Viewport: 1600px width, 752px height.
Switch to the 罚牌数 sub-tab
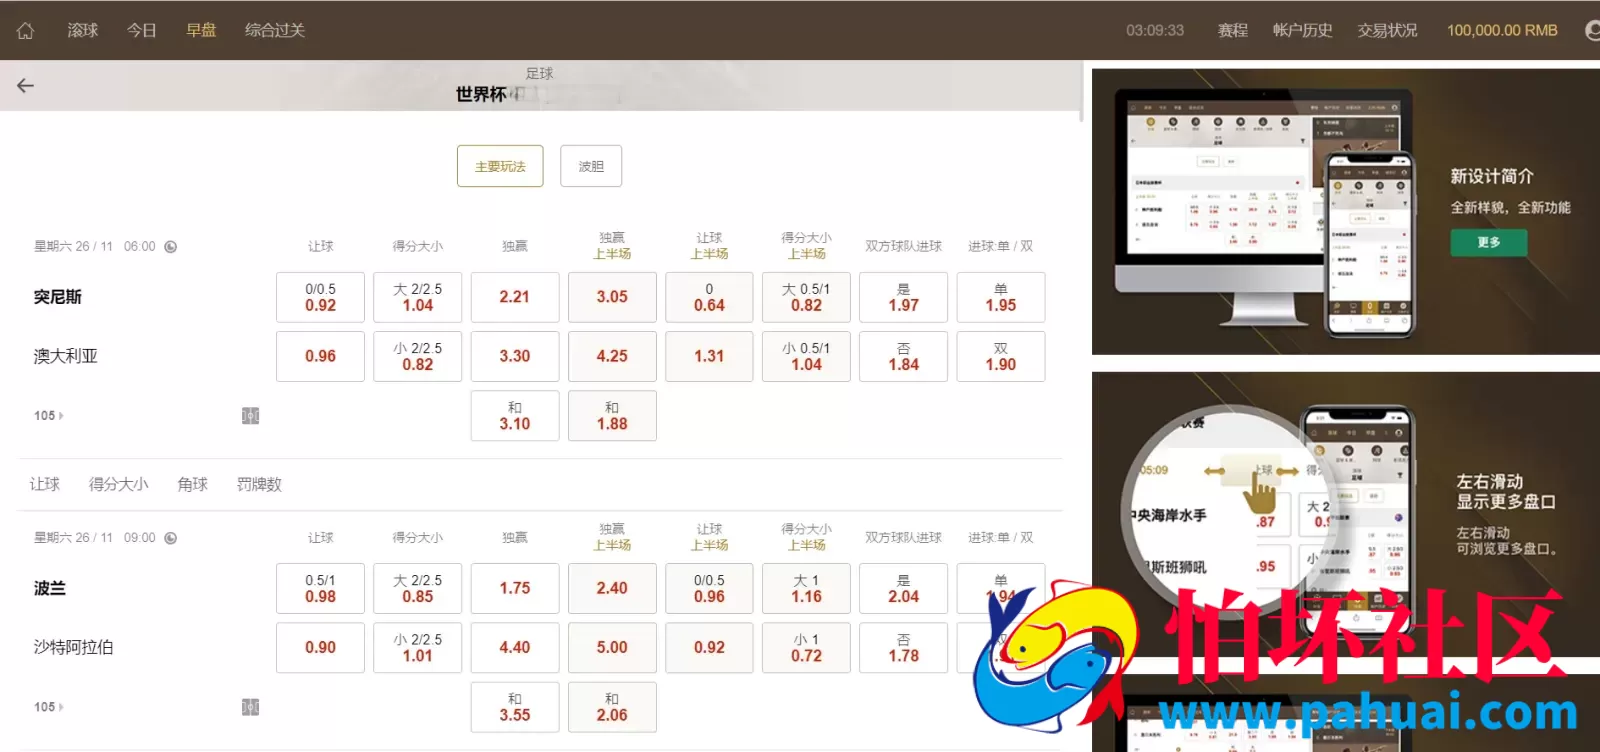259,484
